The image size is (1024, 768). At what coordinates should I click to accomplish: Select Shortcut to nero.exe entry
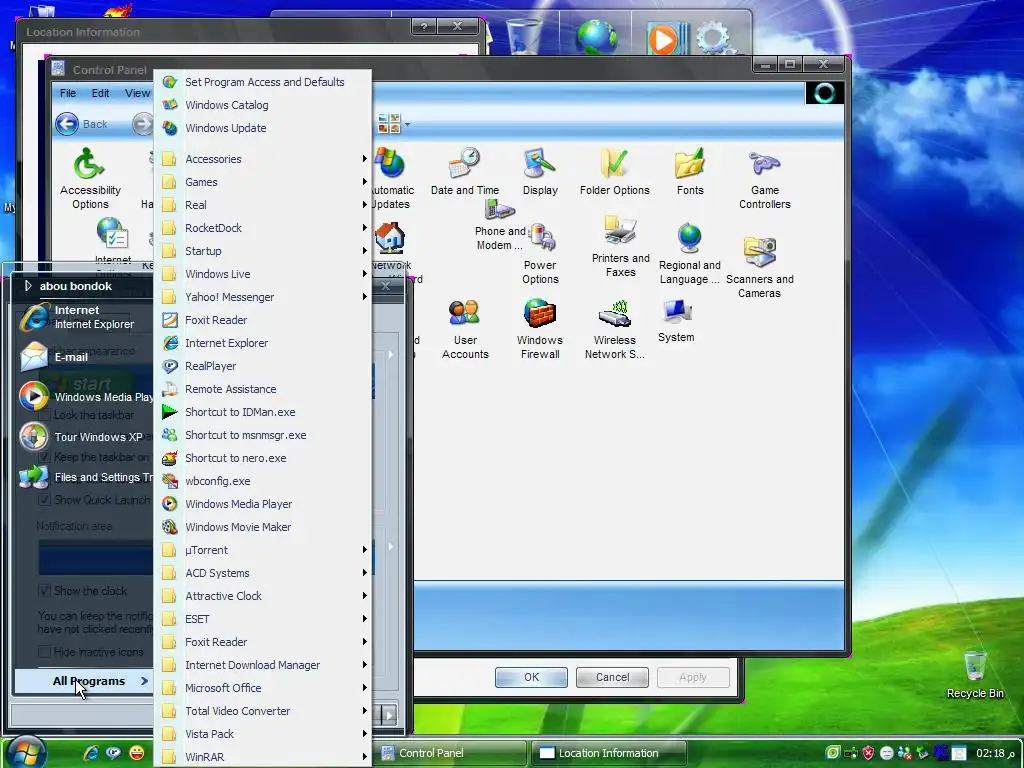coord(263,458)
